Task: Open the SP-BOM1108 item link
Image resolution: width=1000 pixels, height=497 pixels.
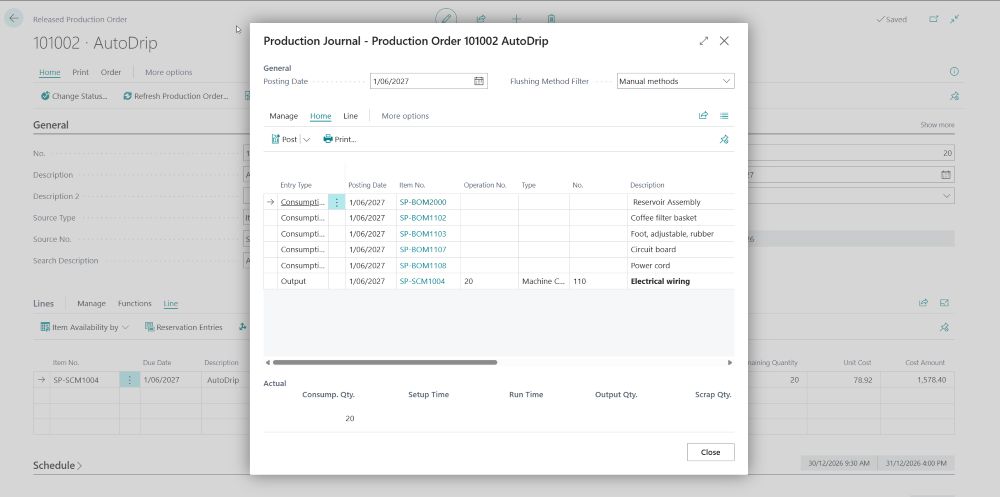Action: click(x=423, y=265)
